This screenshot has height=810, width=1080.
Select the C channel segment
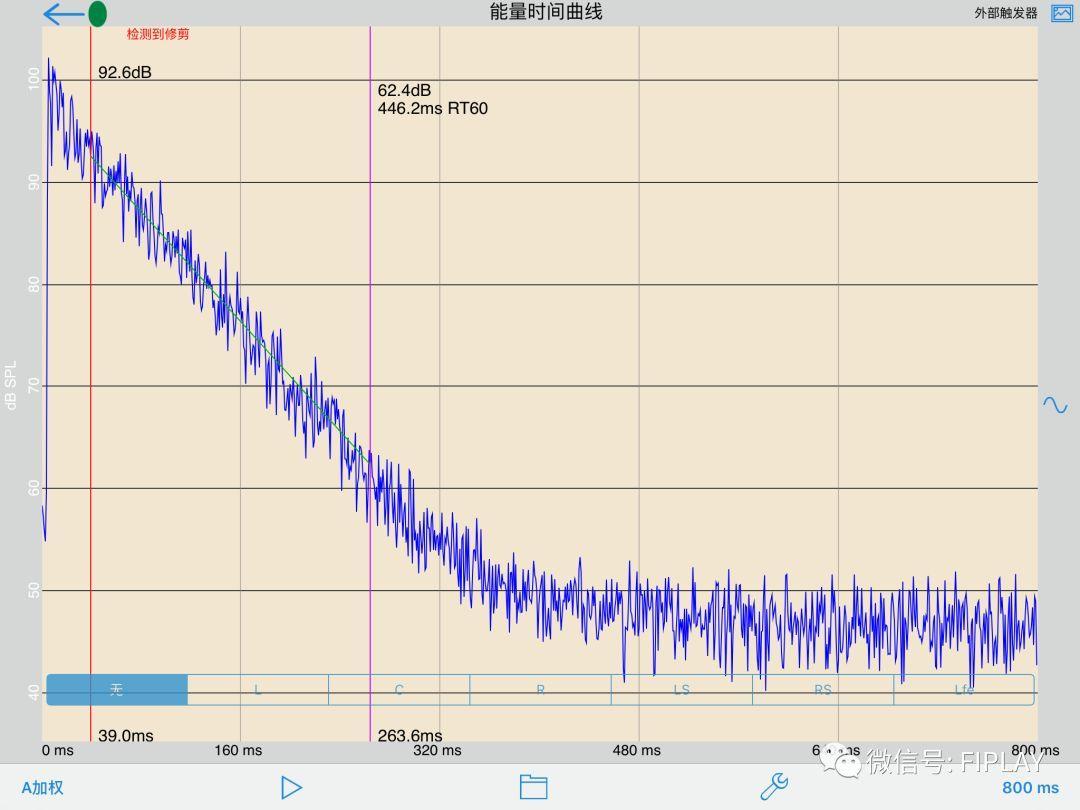(x=399, y=690)
